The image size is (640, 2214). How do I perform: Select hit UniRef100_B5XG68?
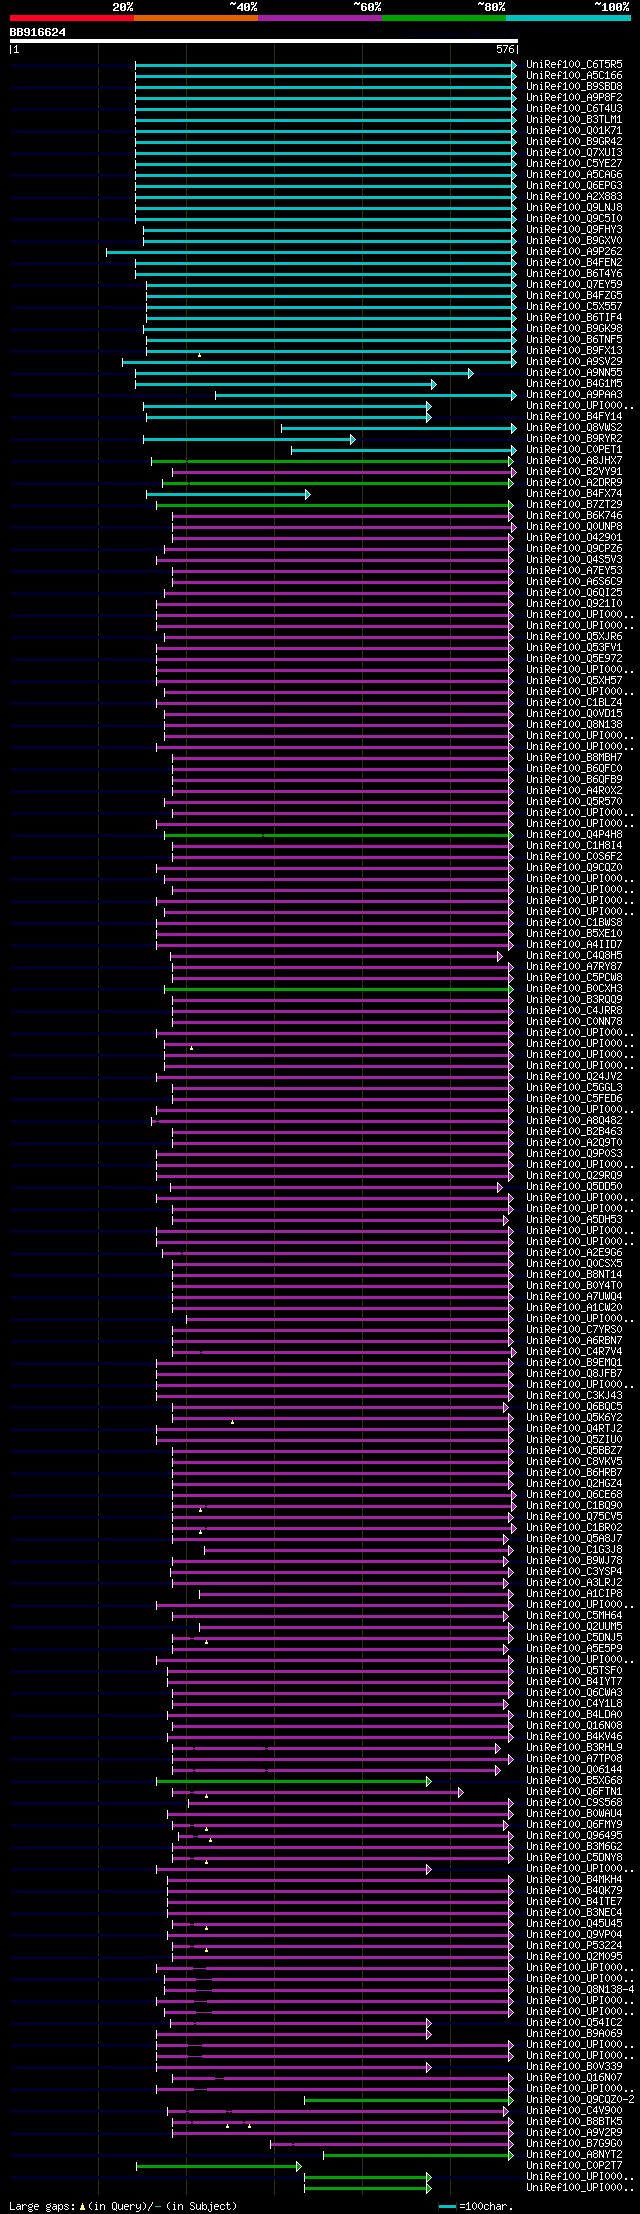point(574,1780)
